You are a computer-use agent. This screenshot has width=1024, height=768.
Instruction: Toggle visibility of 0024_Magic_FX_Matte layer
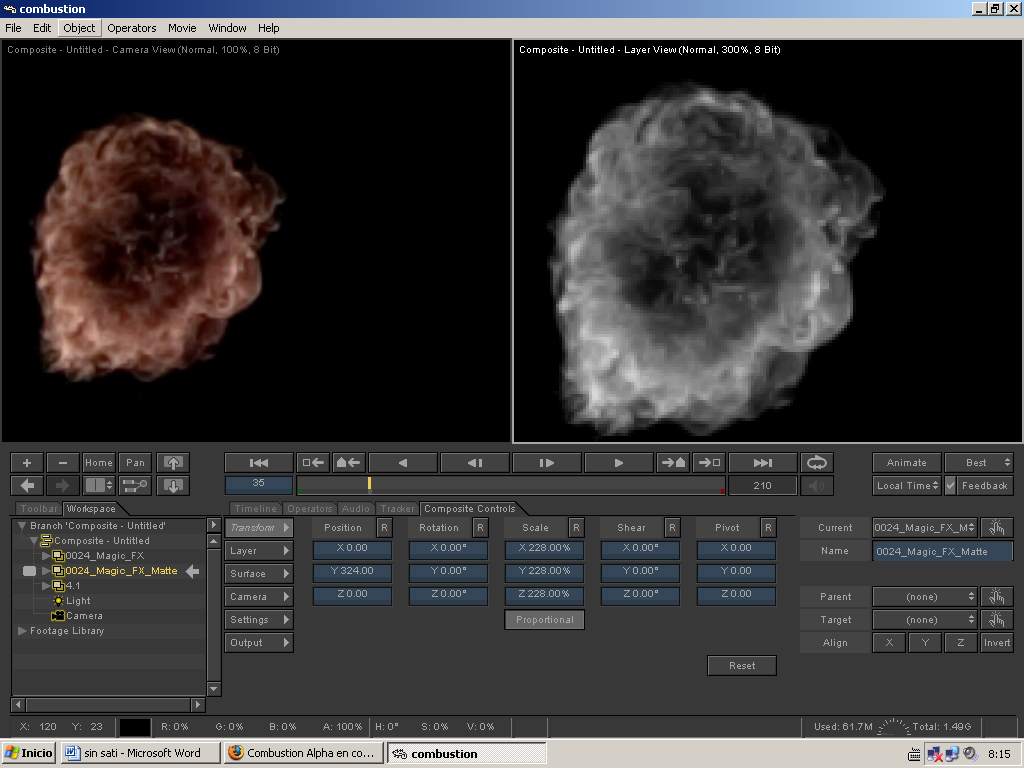[29, 571]
